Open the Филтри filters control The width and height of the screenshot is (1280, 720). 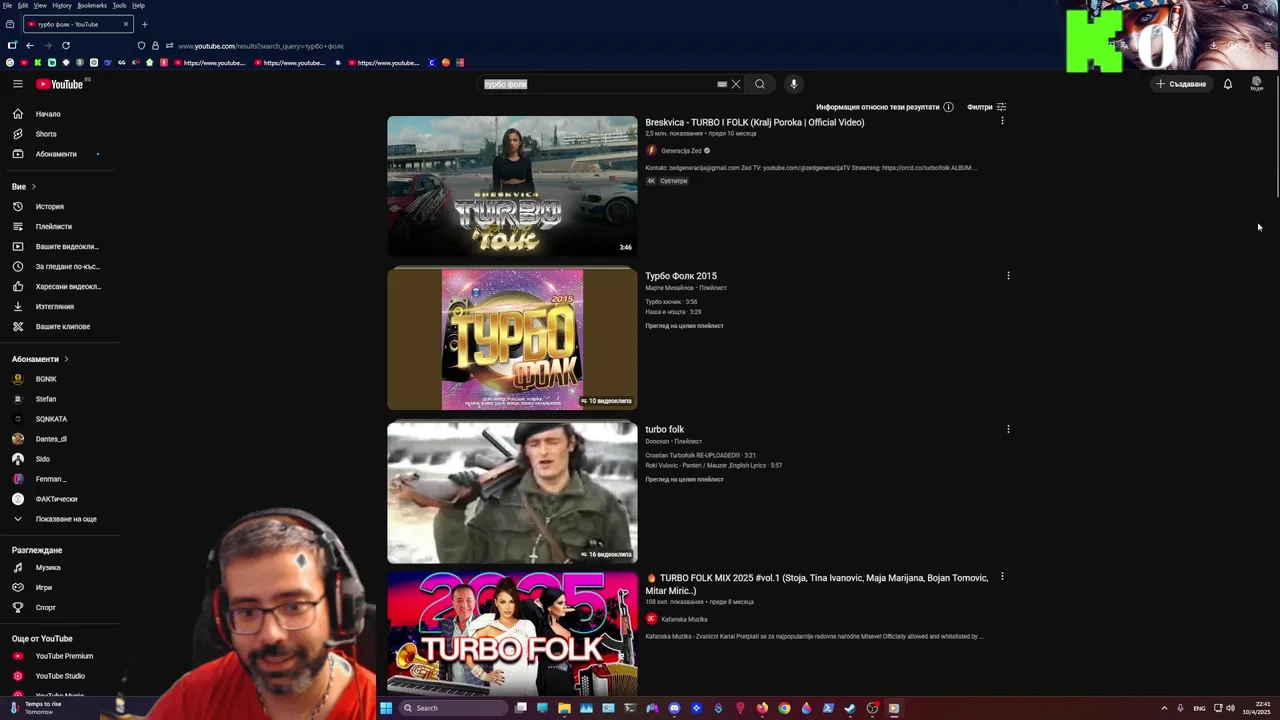pyautogui.click(x=987, y=107)
